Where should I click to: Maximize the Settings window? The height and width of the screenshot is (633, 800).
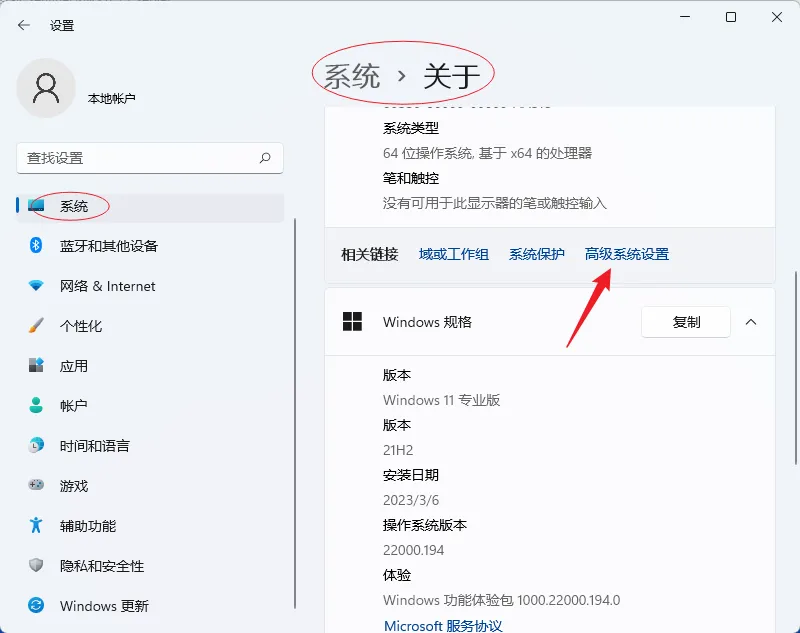731,17
